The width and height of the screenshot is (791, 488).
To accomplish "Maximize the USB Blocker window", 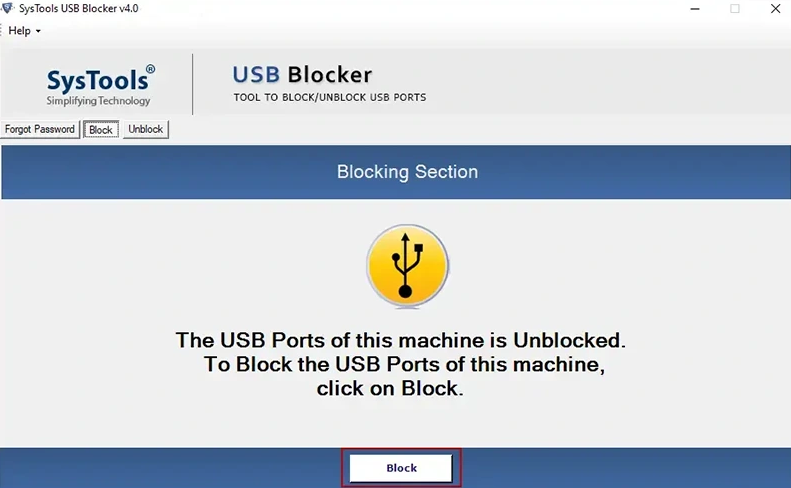I will pyautogui.click(x=735, y=9).
